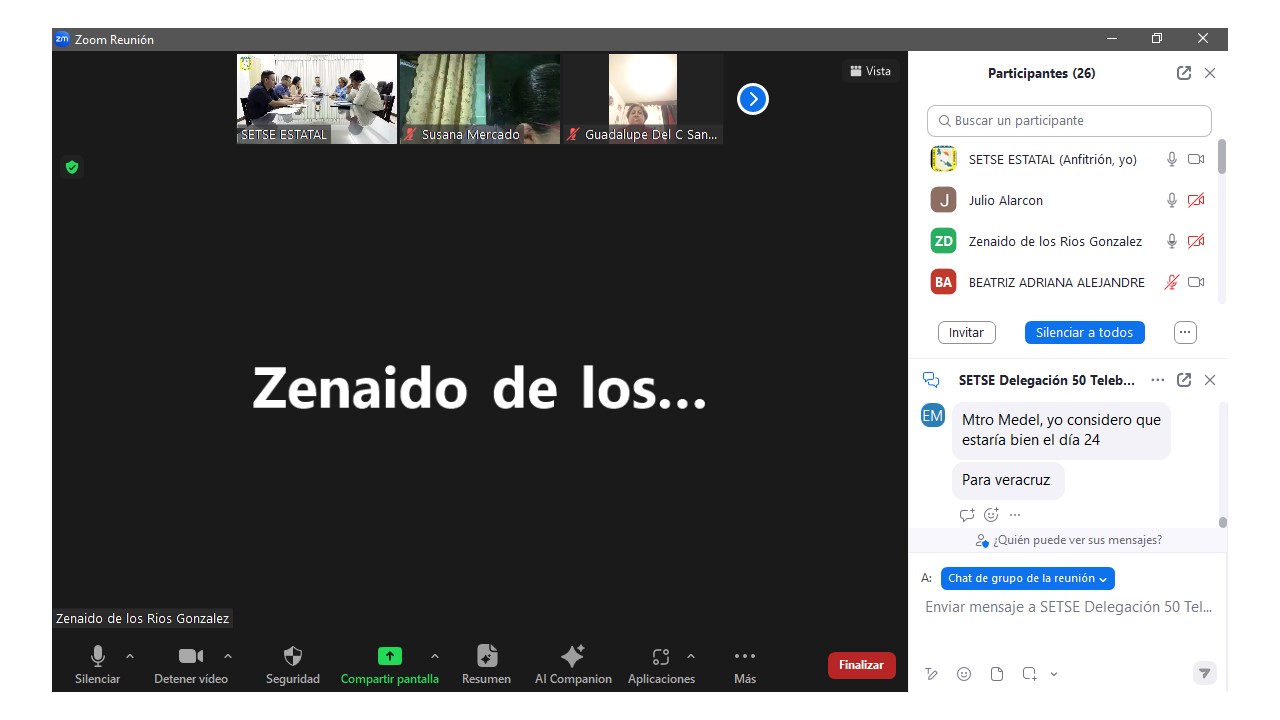Click the green Compartir pantalla icon
The height and width of the screenshot is (720, 1280).
(389, 657)
